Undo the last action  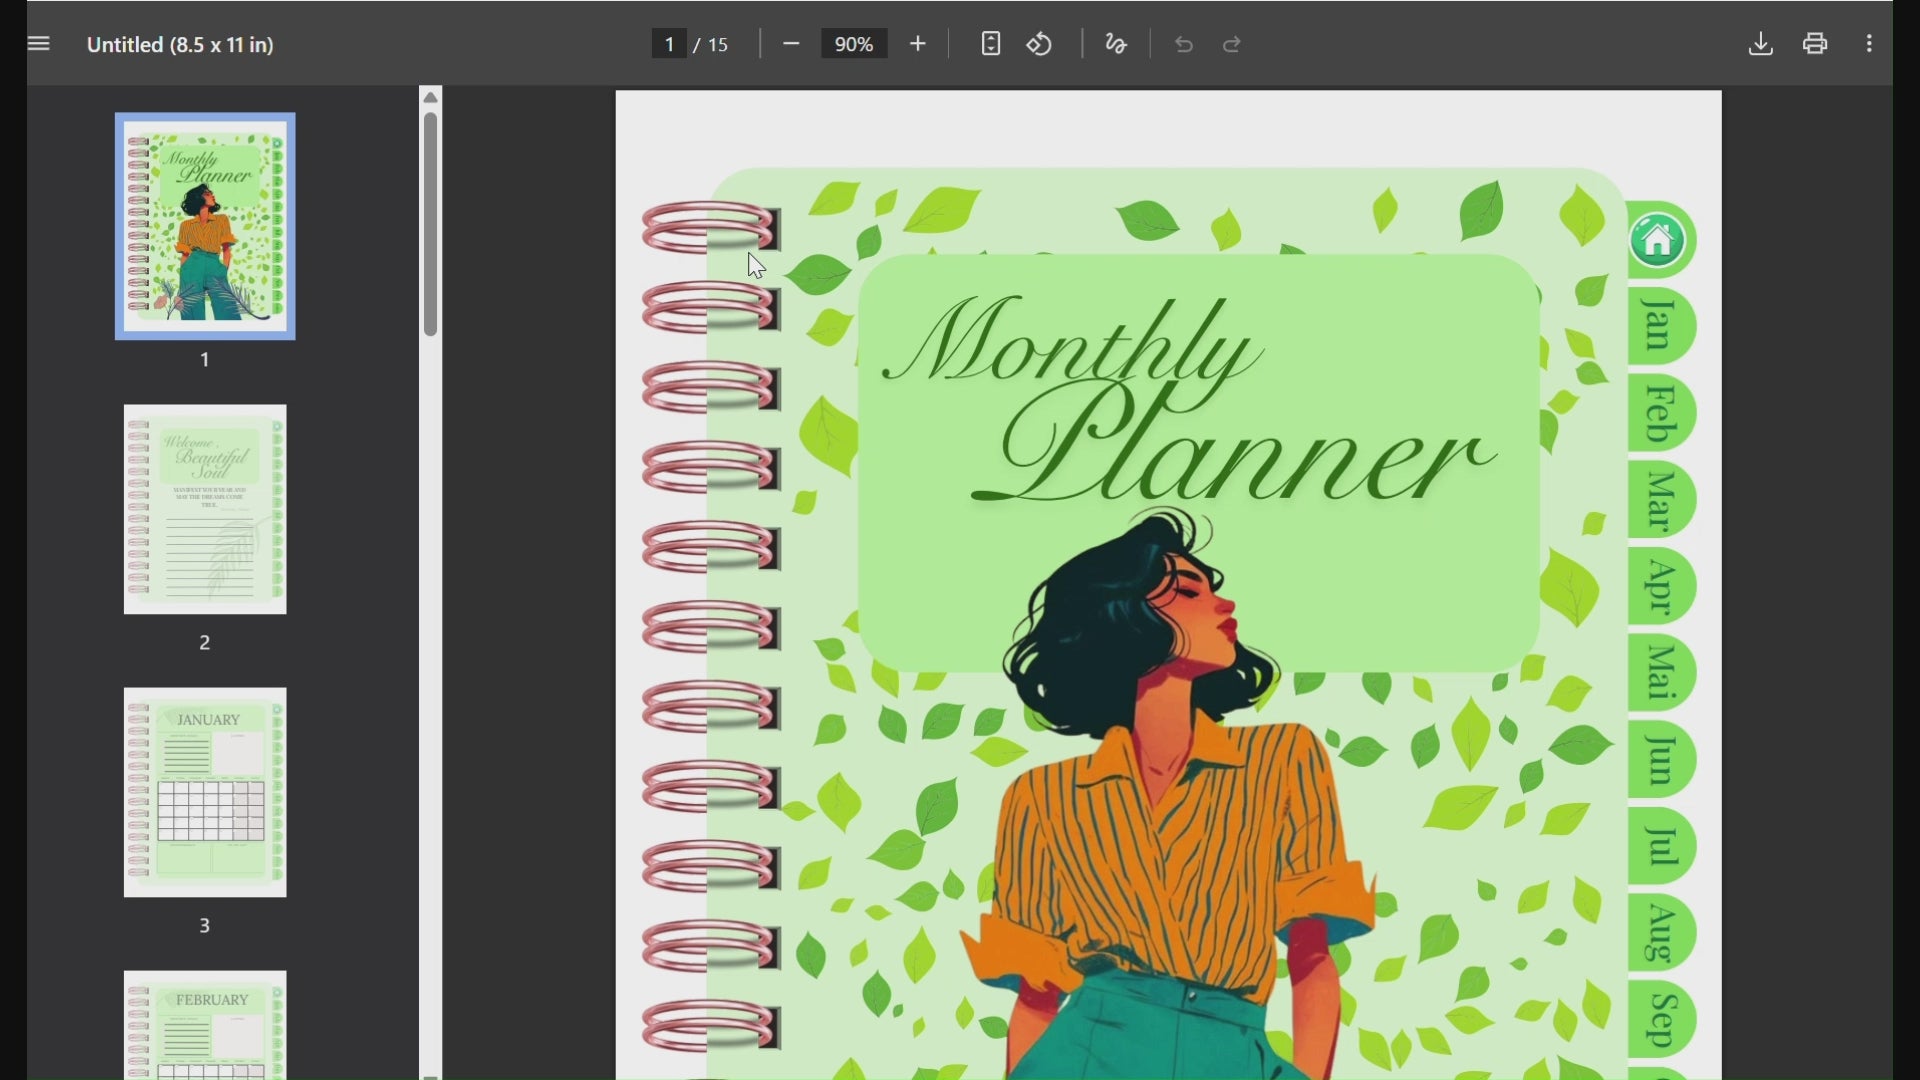tap(1183, 44)
